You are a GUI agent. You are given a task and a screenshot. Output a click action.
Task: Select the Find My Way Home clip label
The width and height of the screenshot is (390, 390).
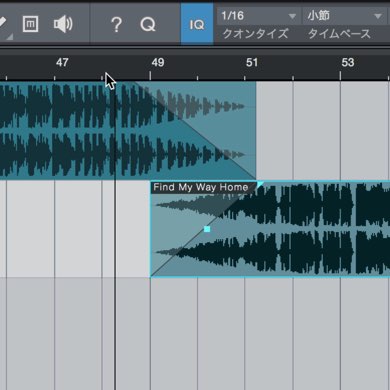coord(201,187)
